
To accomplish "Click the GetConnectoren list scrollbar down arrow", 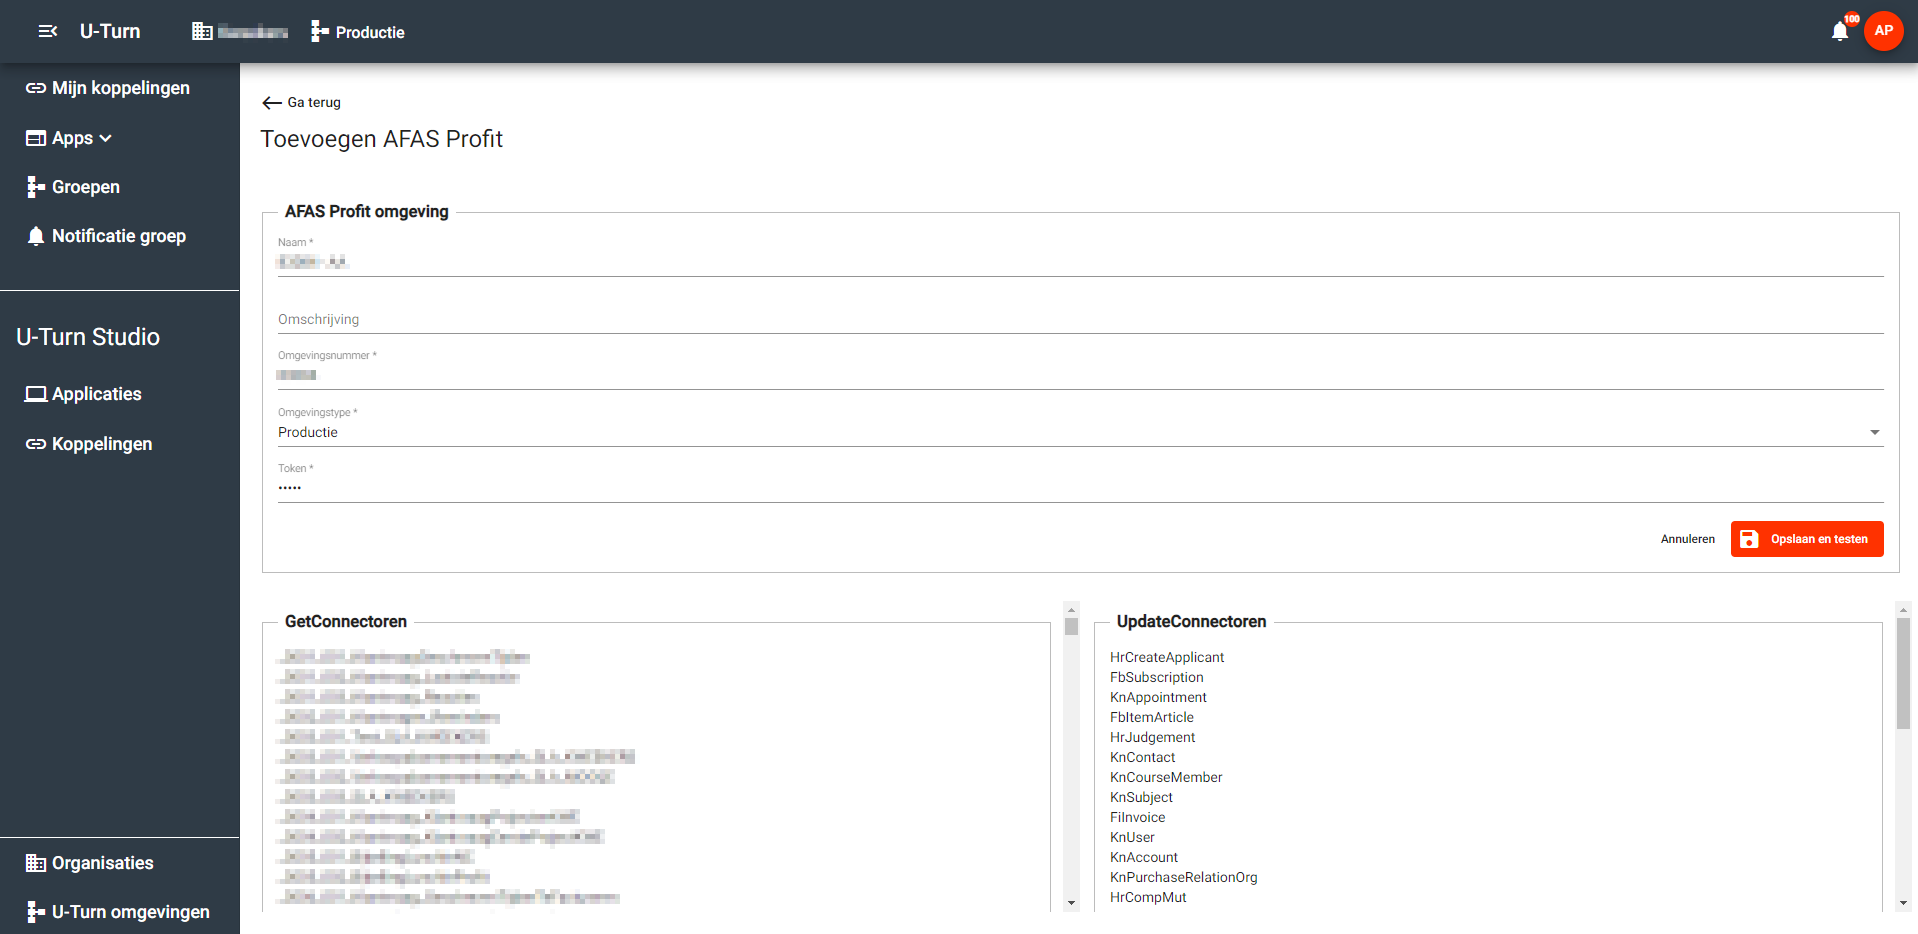I will point(1071,903).
